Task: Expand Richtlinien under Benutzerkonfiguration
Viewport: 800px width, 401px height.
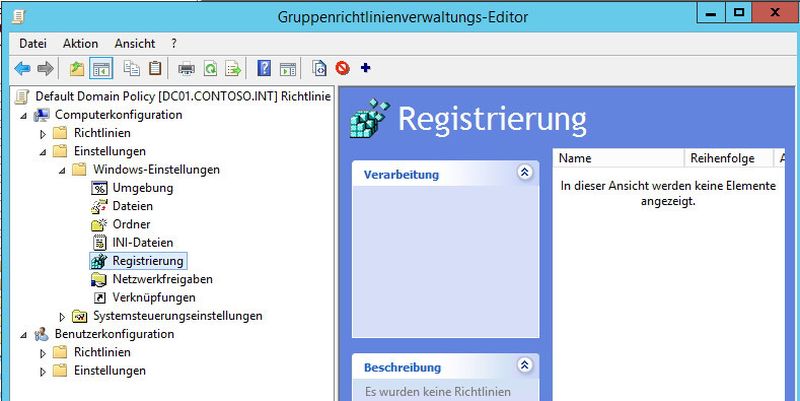Action: (x=43, y=354)
